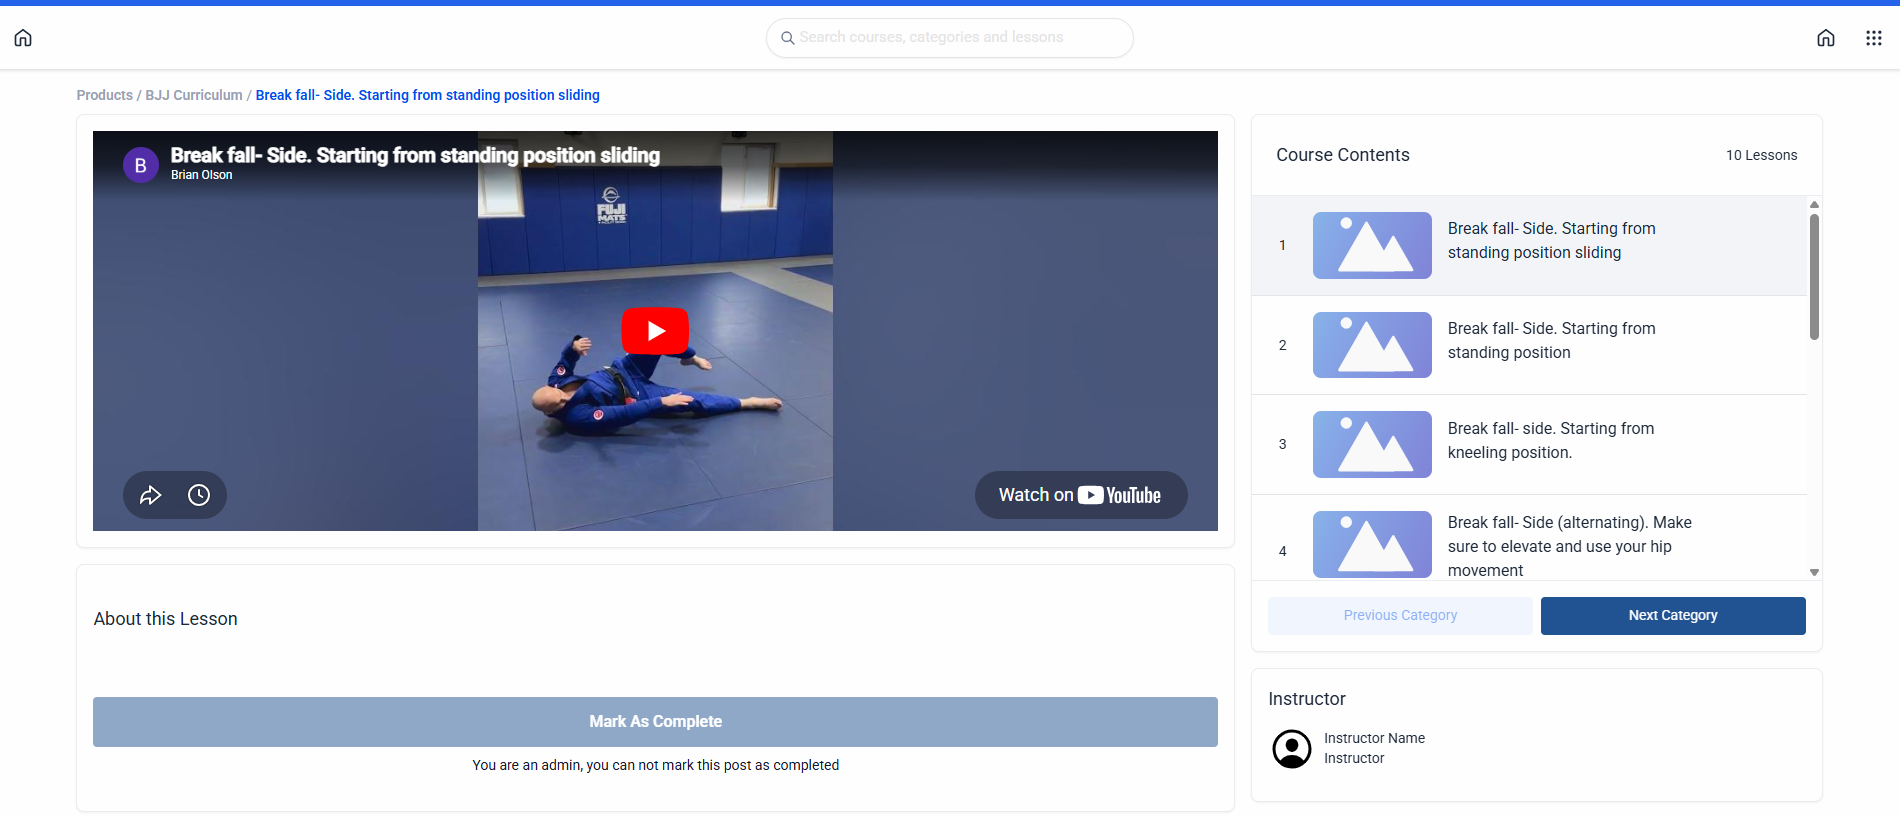1900x817 pixels.
Task: Click the instructor profile avatar icon
Action: (1292, 749)
